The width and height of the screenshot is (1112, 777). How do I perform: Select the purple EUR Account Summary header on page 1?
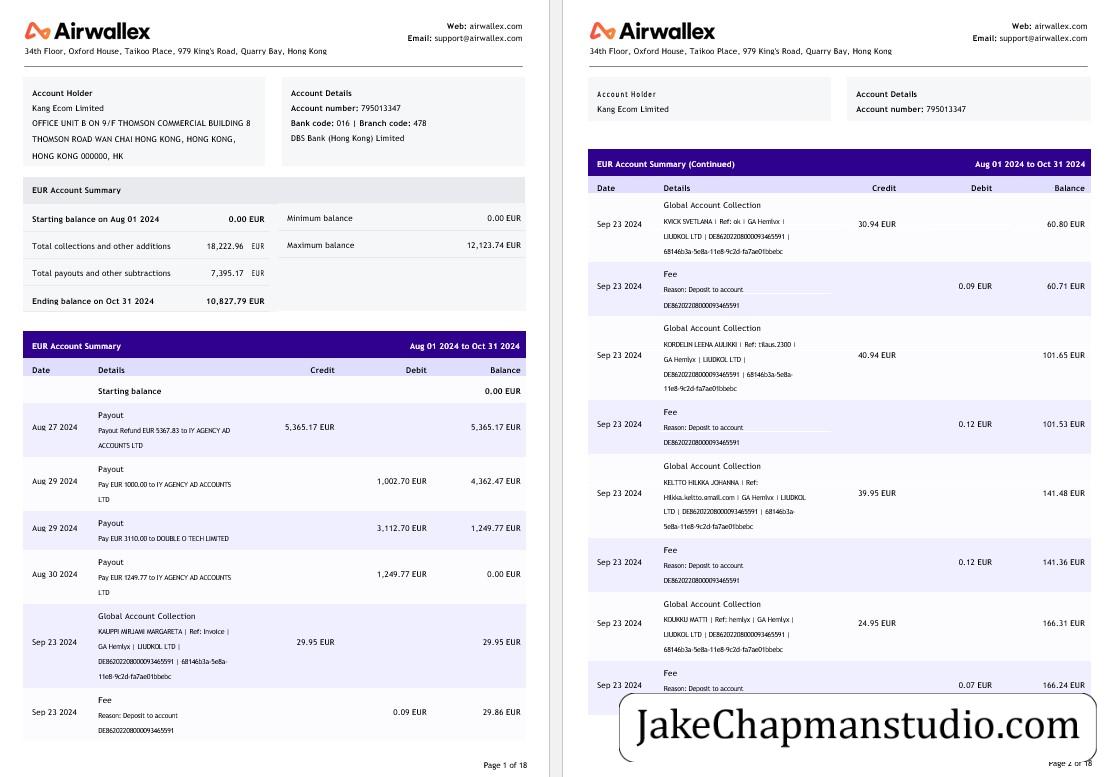click(274, 345)
